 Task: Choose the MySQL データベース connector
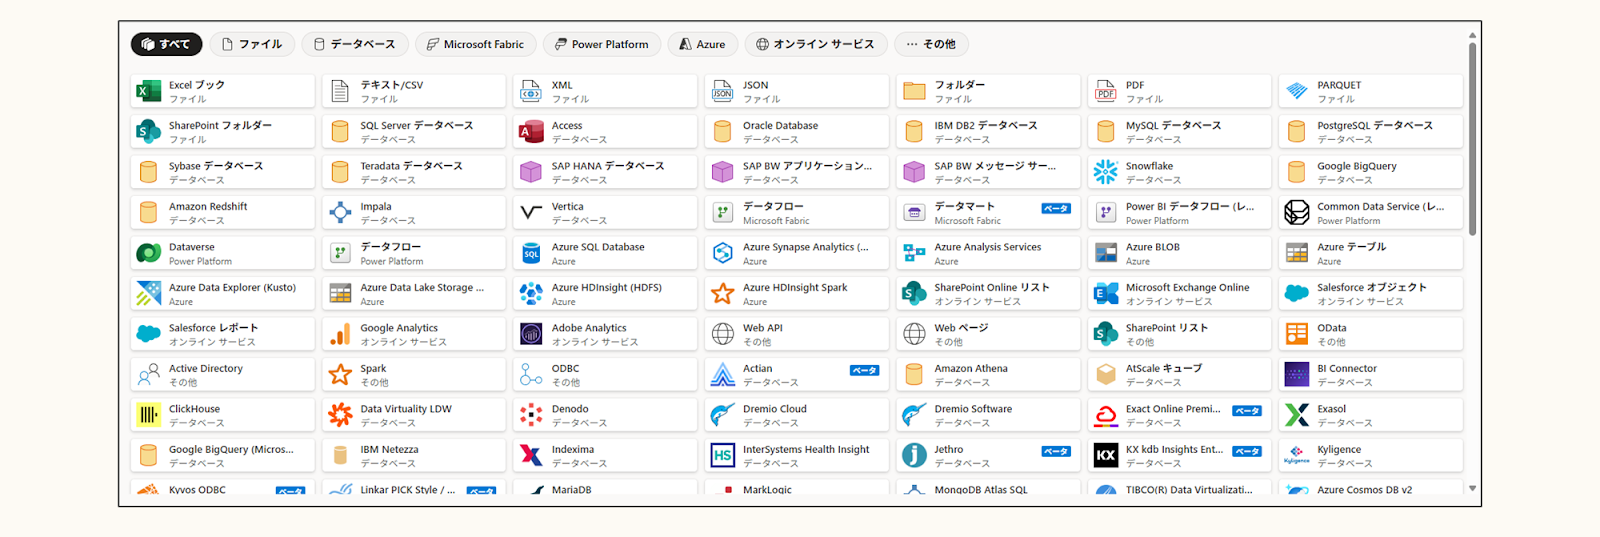(1179, 132)
